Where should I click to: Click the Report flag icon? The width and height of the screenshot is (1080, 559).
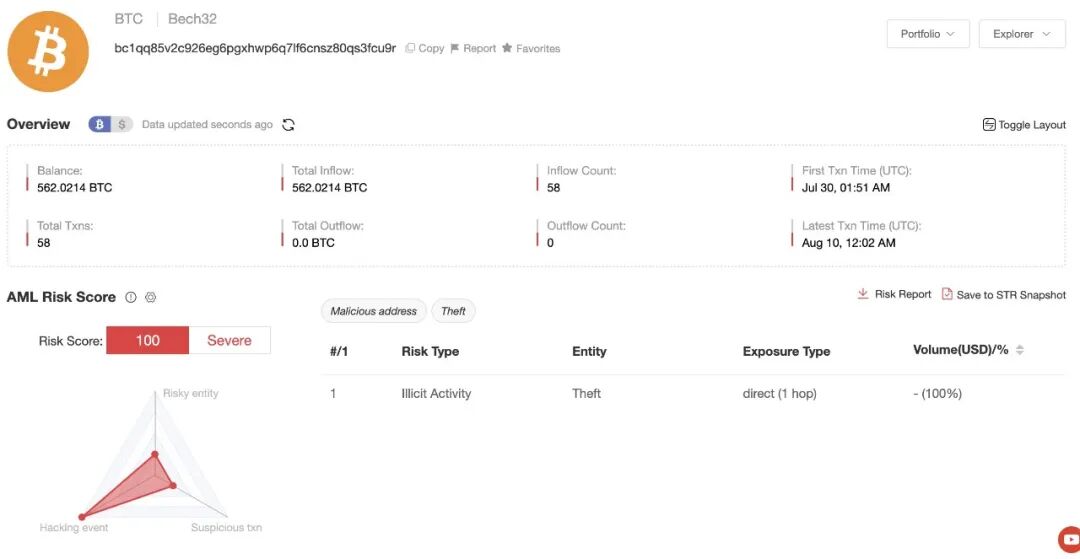pyautogui.click(x=455, y=48)
